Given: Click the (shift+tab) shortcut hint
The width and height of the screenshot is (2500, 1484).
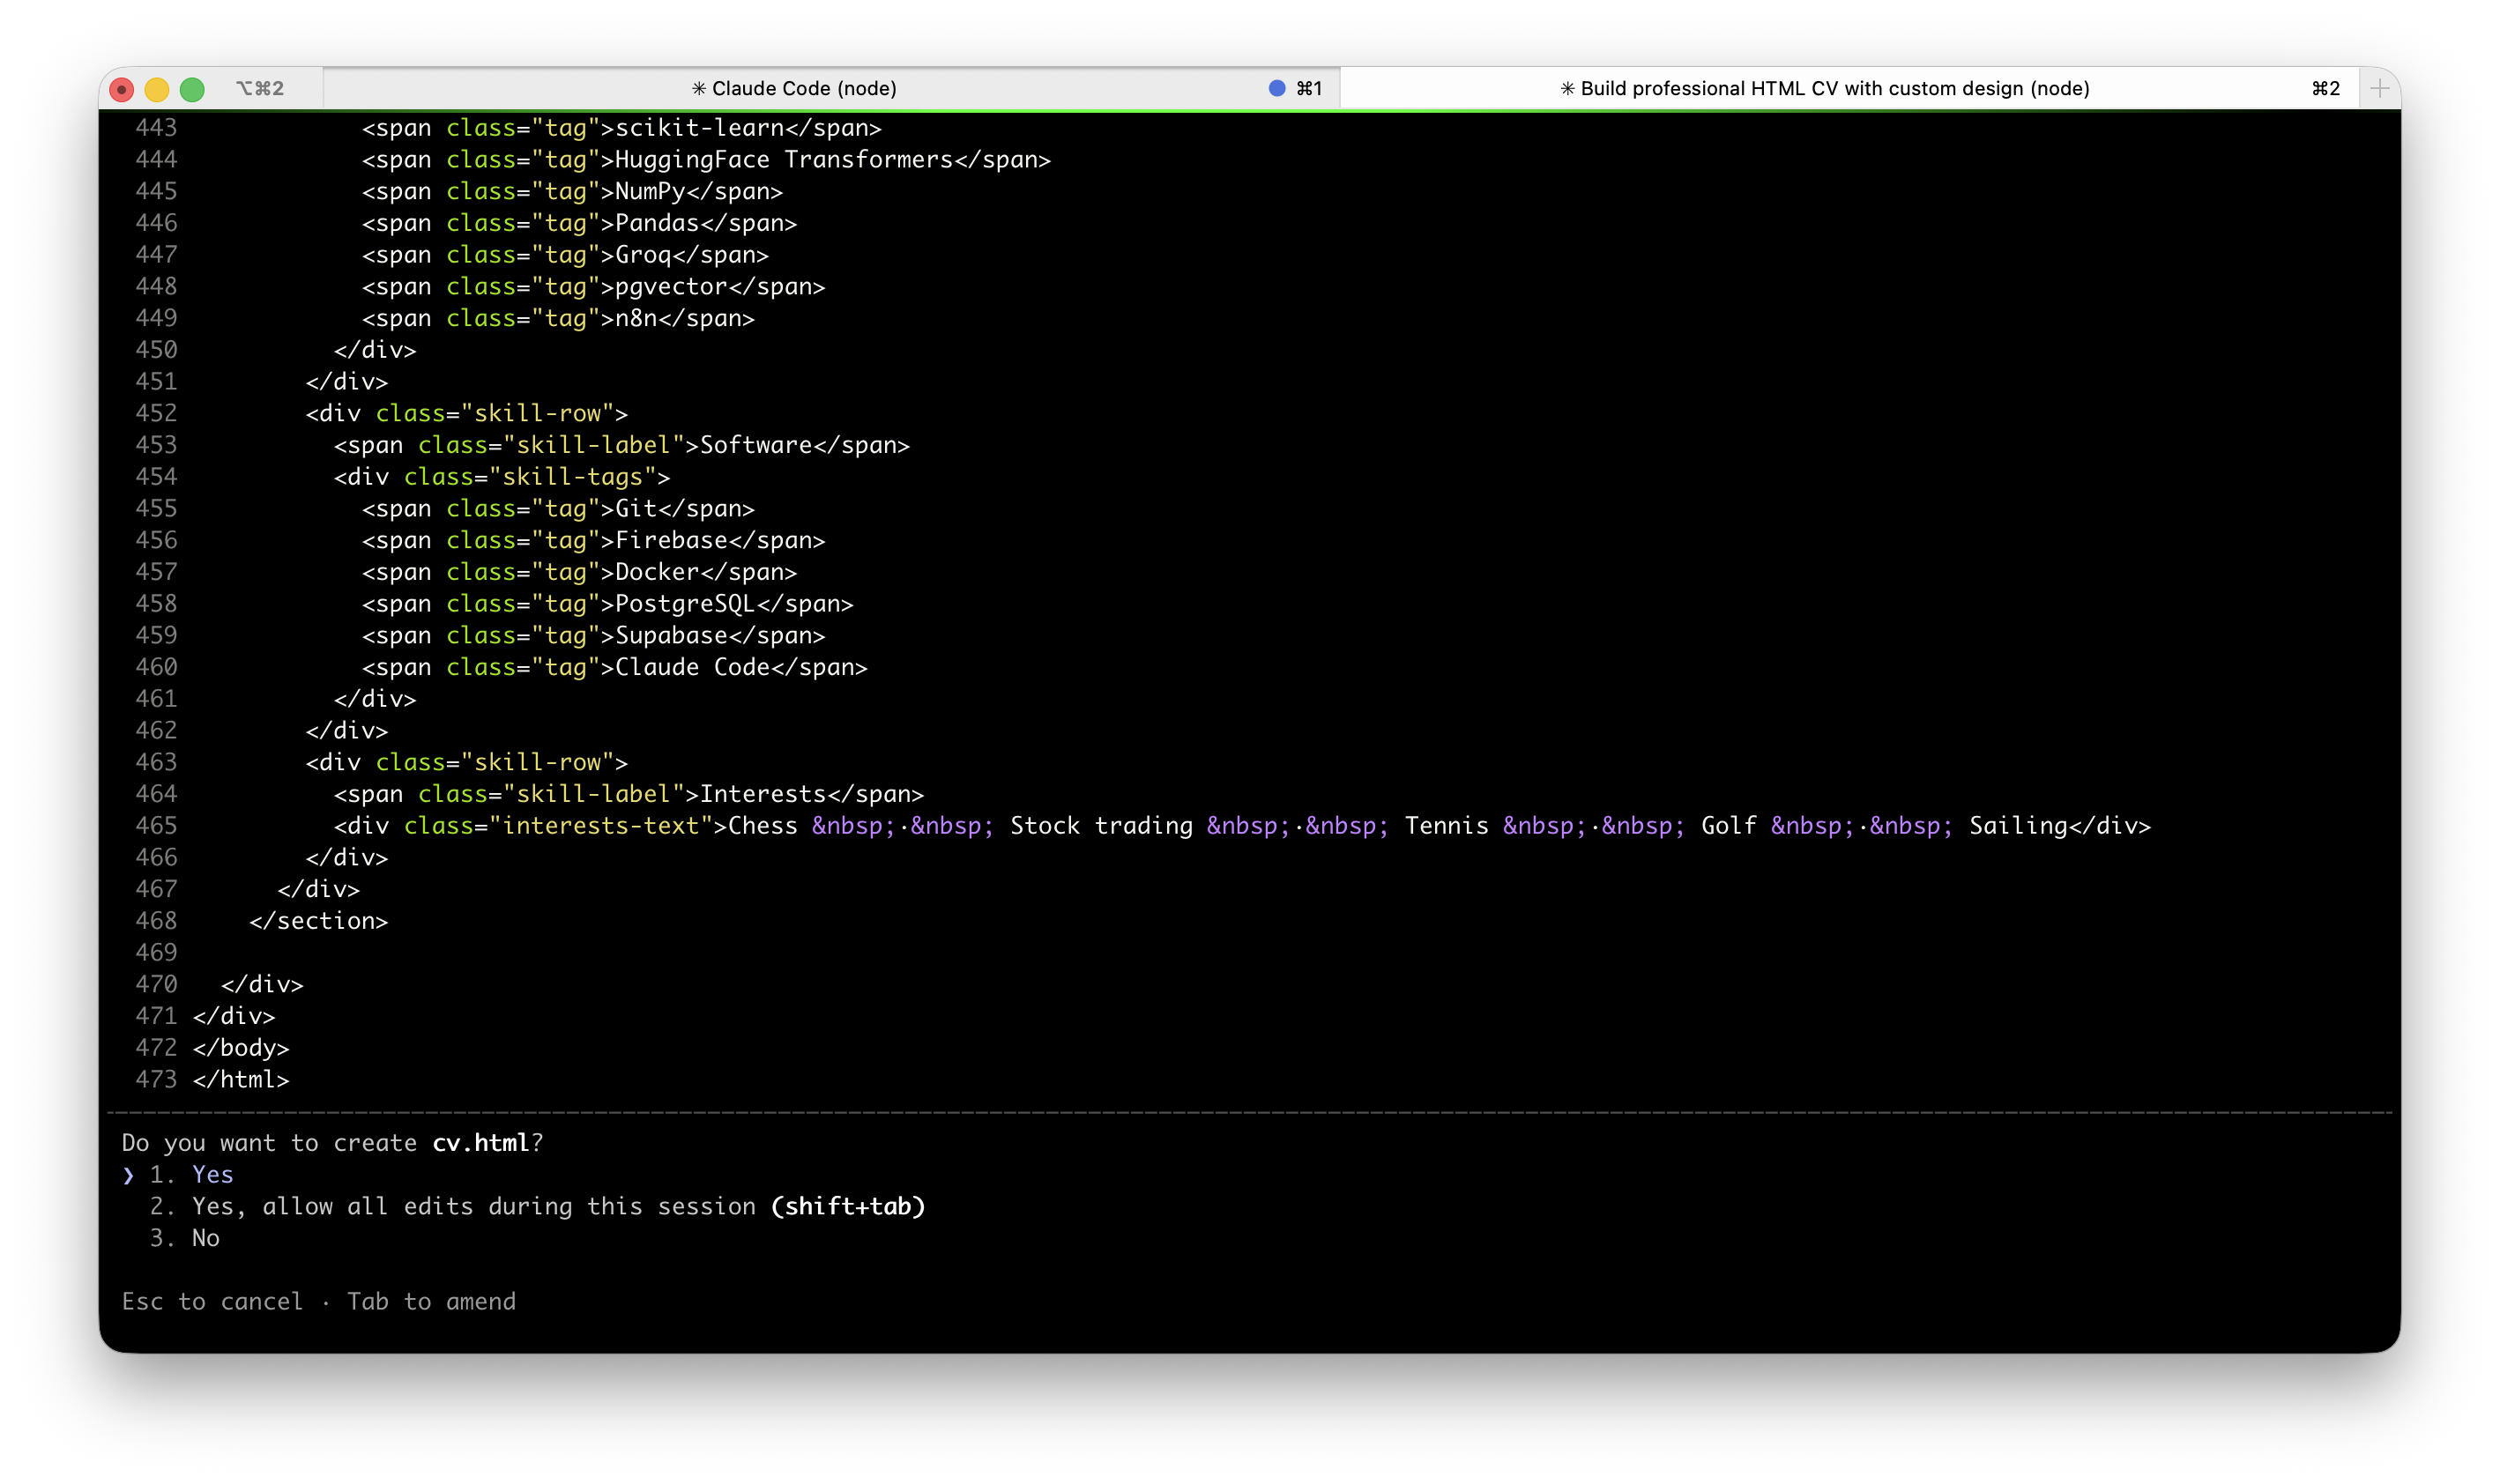Looking at the screenshot, I should tap(848, 1206).
